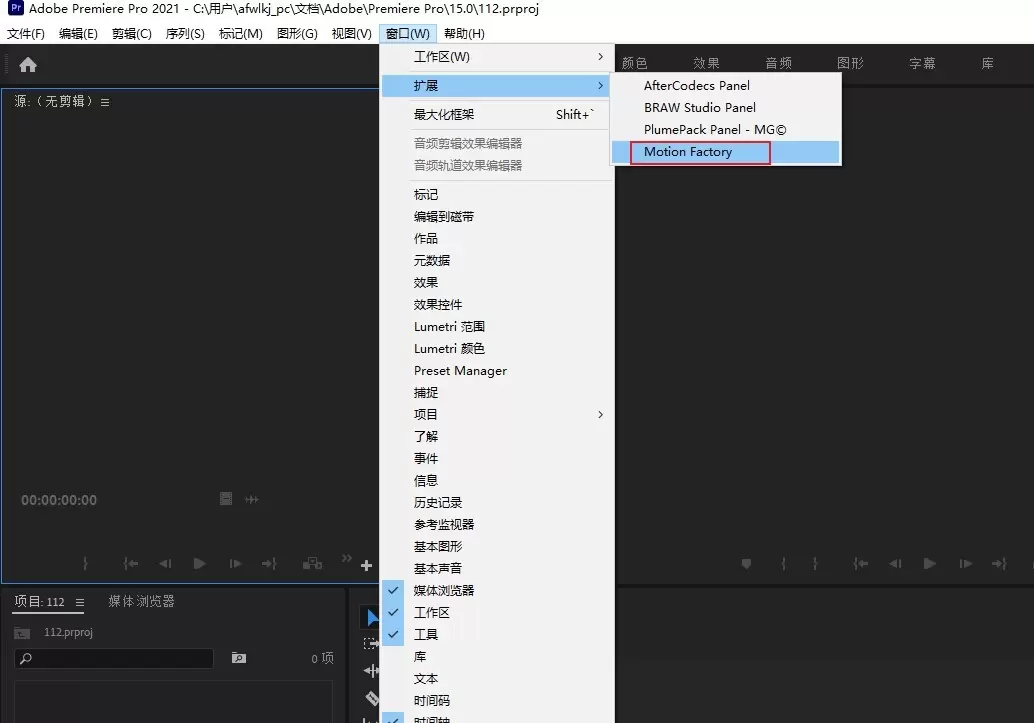
Task: Switch to 颜色 workspace tab
Action: [634, 63]
